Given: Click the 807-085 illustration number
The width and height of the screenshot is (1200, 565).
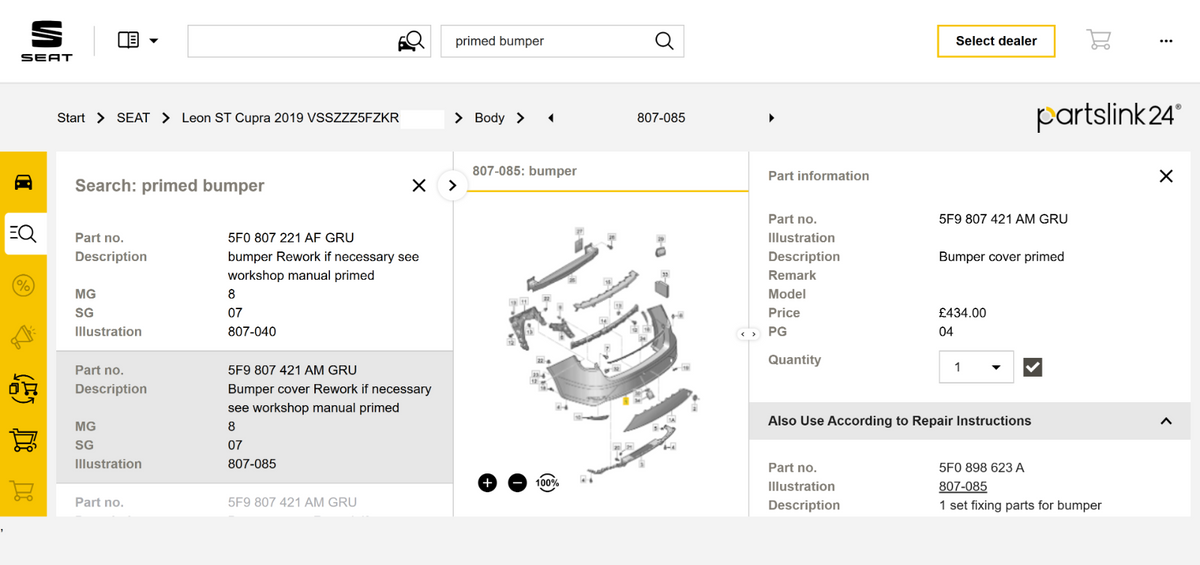Looking at the screenshot, I should click(661, 118).
